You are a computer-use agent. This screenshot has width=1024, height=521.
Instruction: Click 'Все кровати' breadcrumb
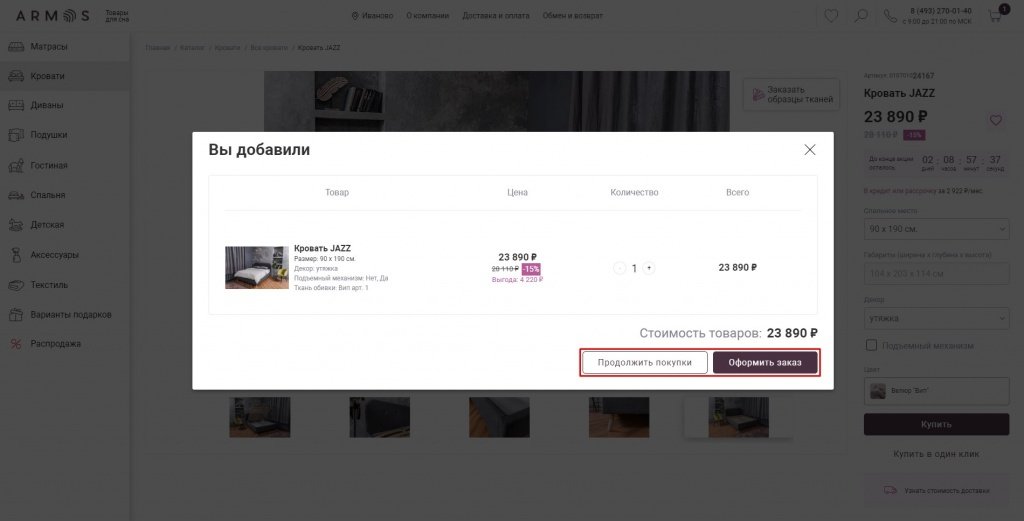point(269,48)
